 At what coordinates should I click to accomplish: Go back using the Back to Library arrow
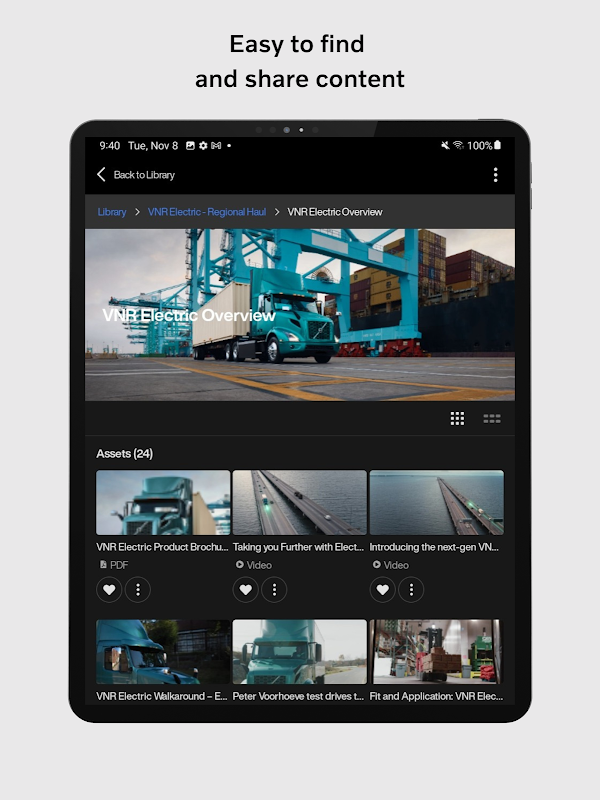coord(101,174)
